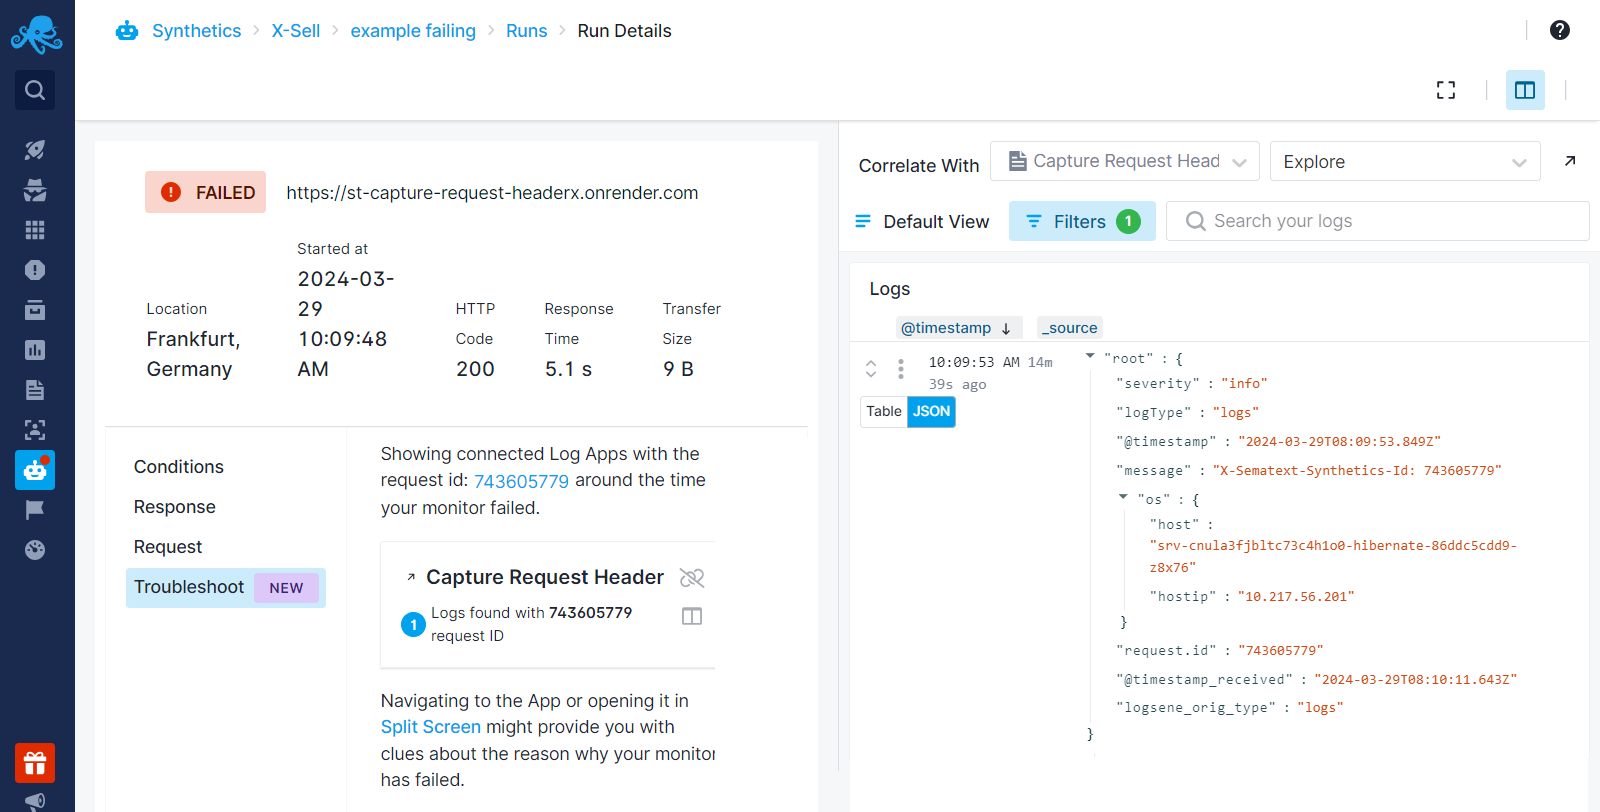Click the Sematext octopus logo
The height and width of the screenshot is (812, 1600).
point(37,35)
